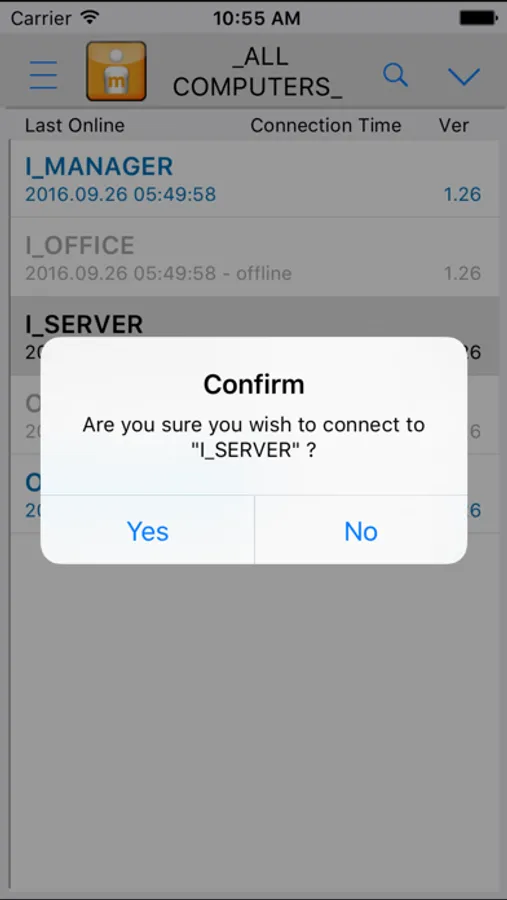Tap the _ALL COMPUTERS_ group title
The image size is (507, 900).
[x=258, y=72]
